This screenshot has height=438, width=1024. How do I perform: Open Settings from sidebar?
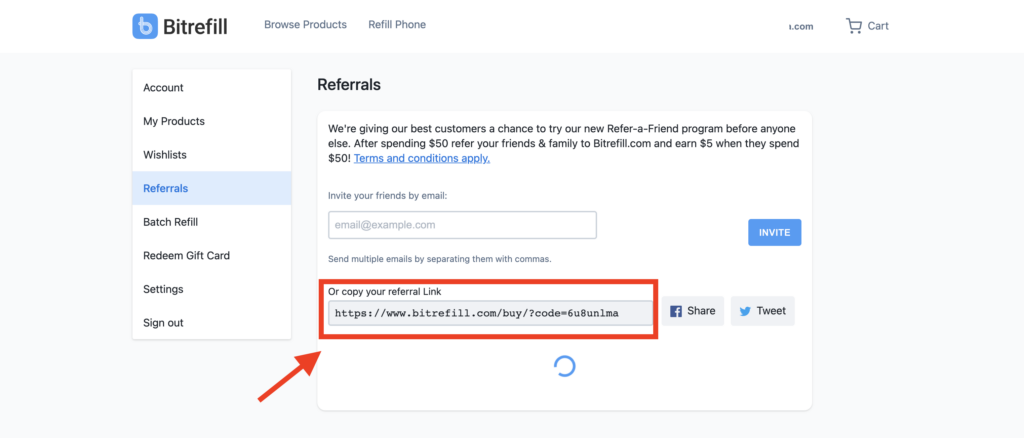coord(163,289)
